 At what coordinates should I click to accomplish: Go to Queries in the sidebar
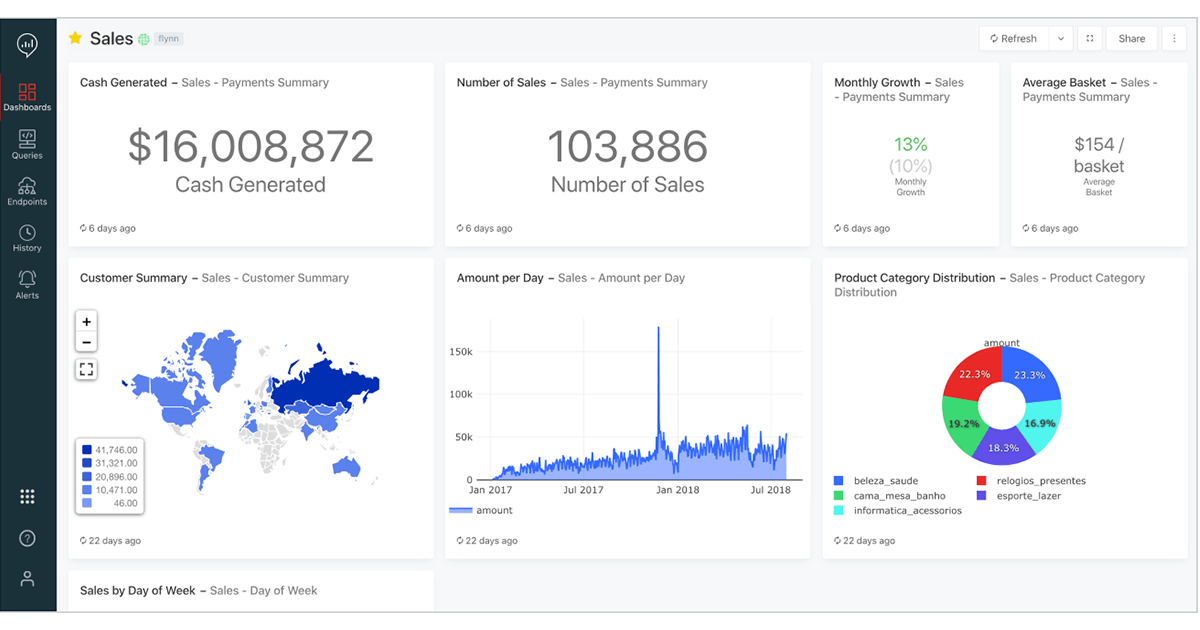27,144
